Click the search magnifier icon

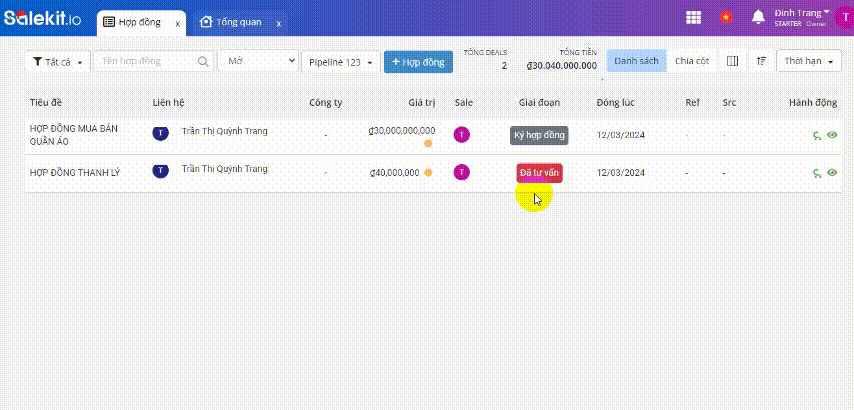(203, 61)
